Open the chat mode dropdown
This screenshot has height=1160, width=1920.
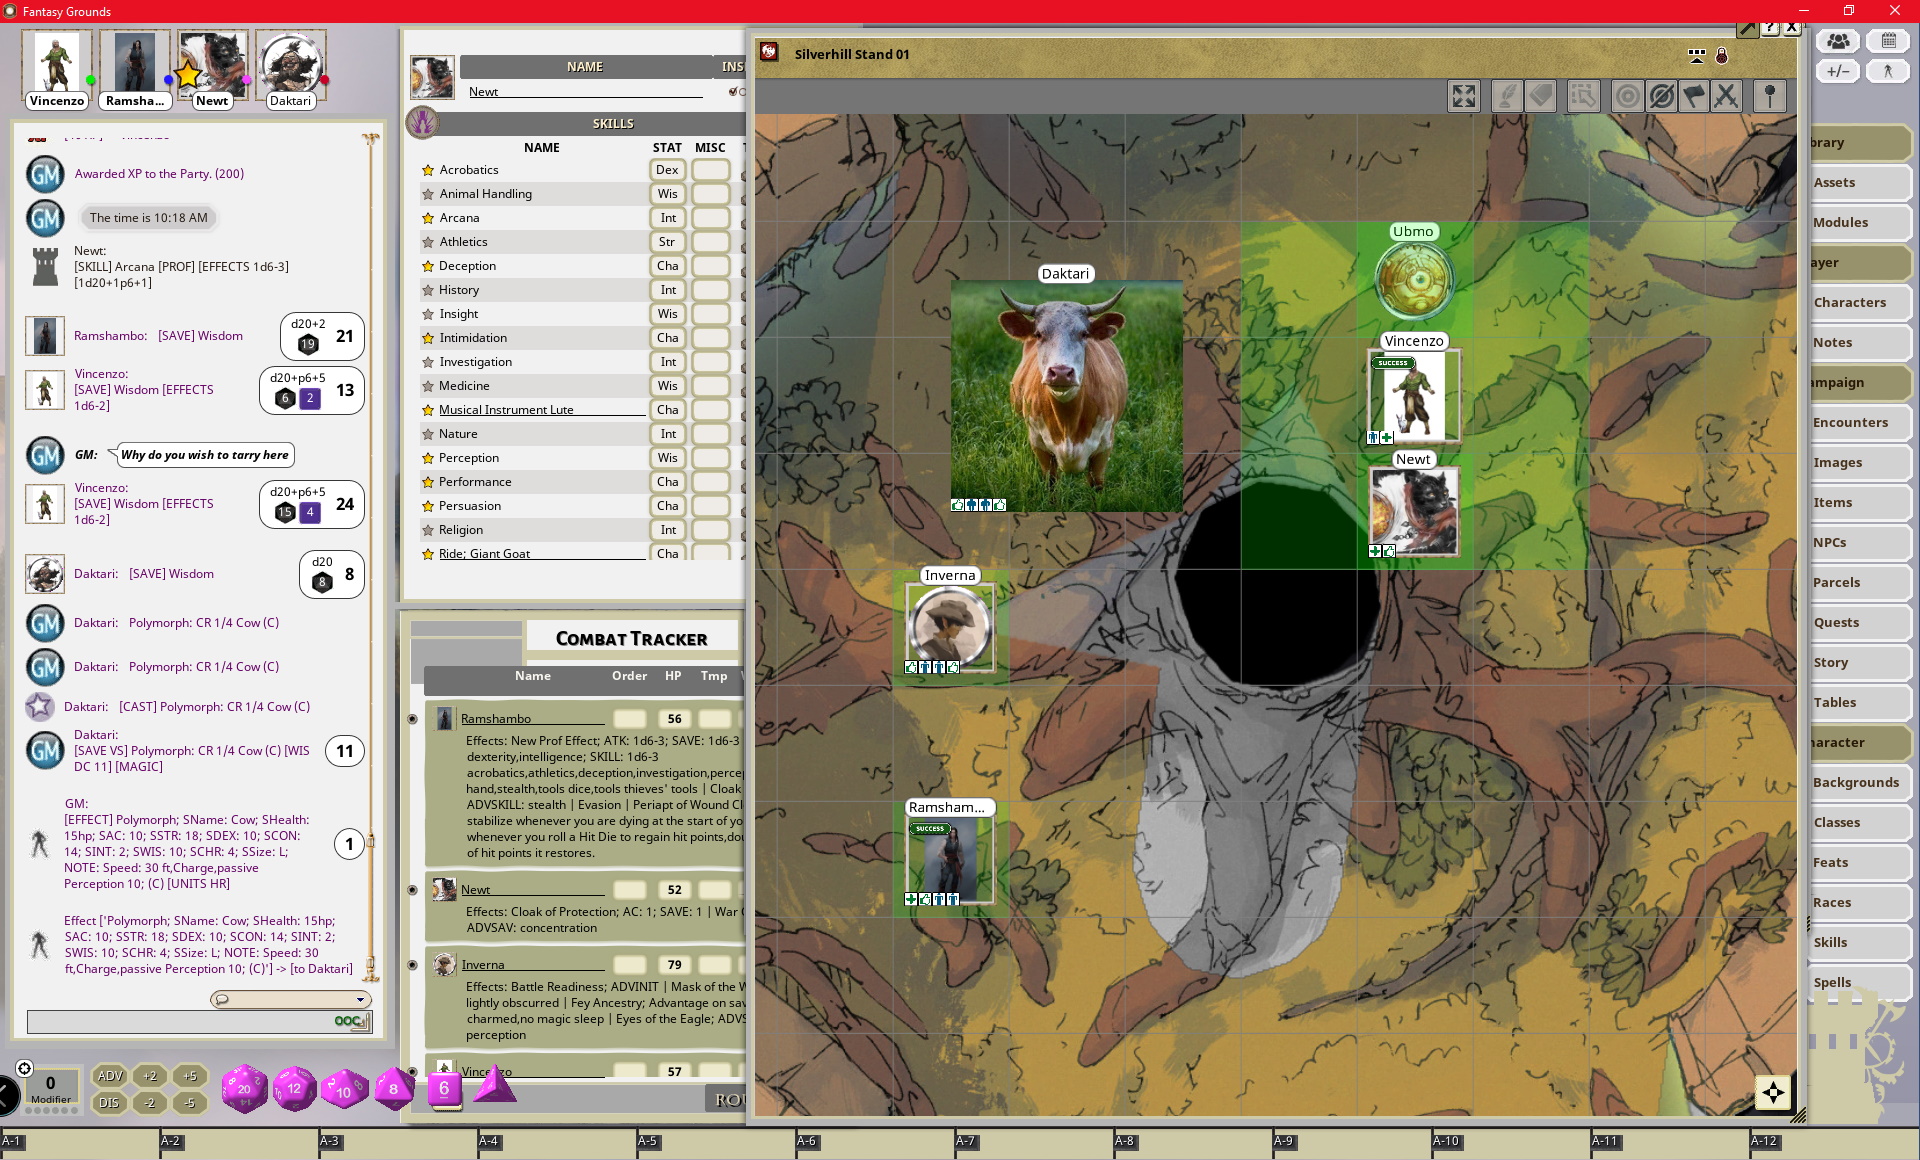point(290,999)
